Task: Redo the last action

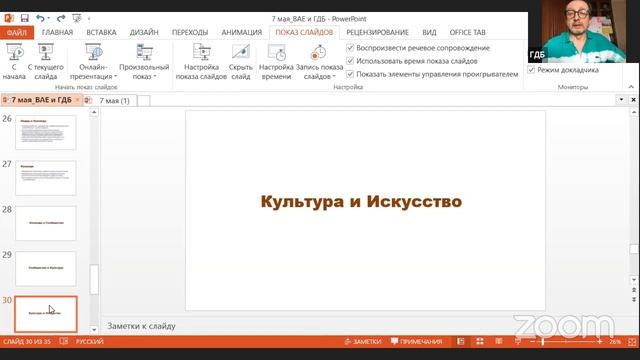Action: pyautogui.click(x=61, y=18)
